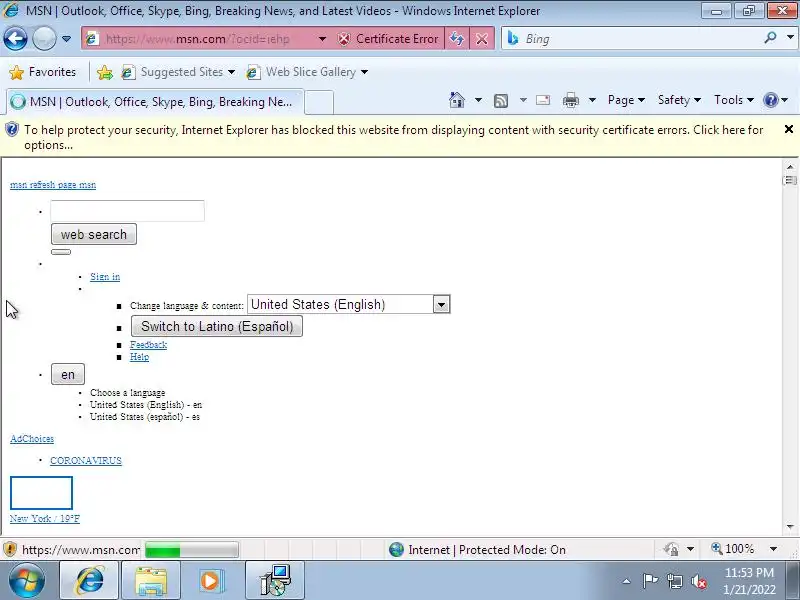Click the Read mail icon
The height and width of the screenshot is (600, 800).
pyautogui.click(x=543, y=100)
